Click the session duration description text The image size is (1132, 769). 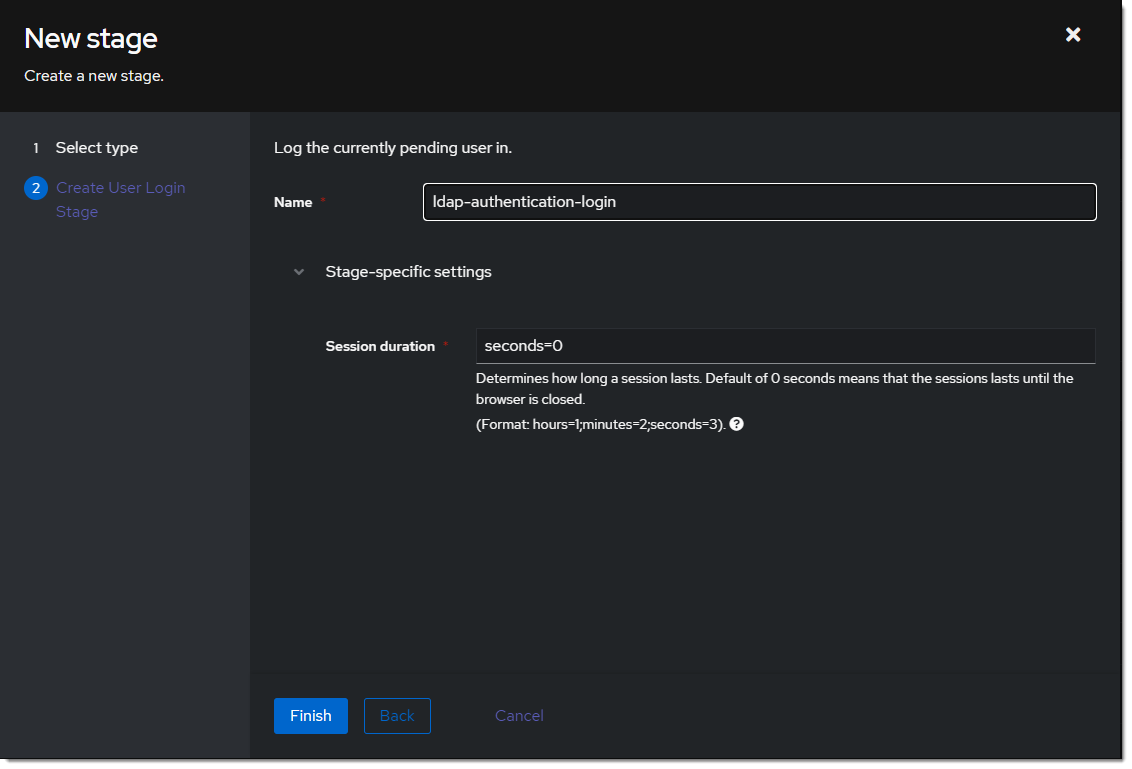coord(773,388)
